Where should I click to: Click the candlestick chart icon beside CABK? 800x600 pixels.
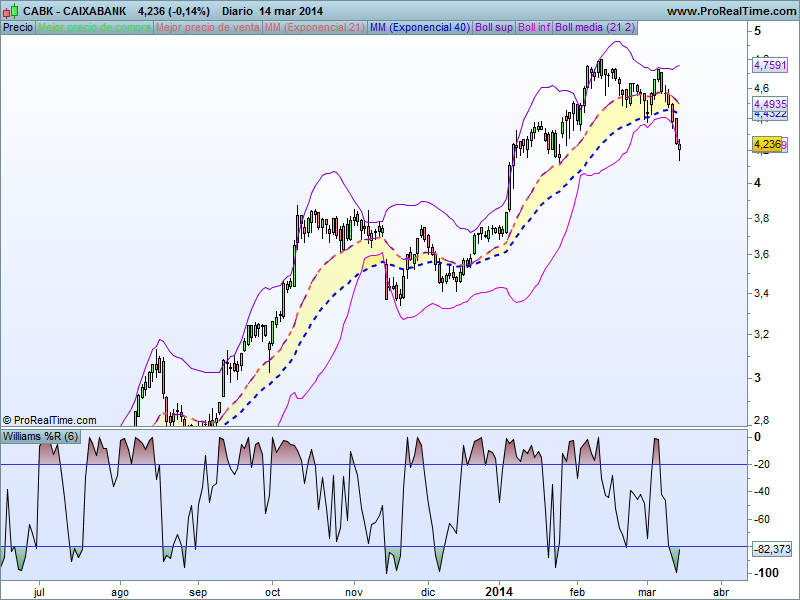[x=11, y=11]
